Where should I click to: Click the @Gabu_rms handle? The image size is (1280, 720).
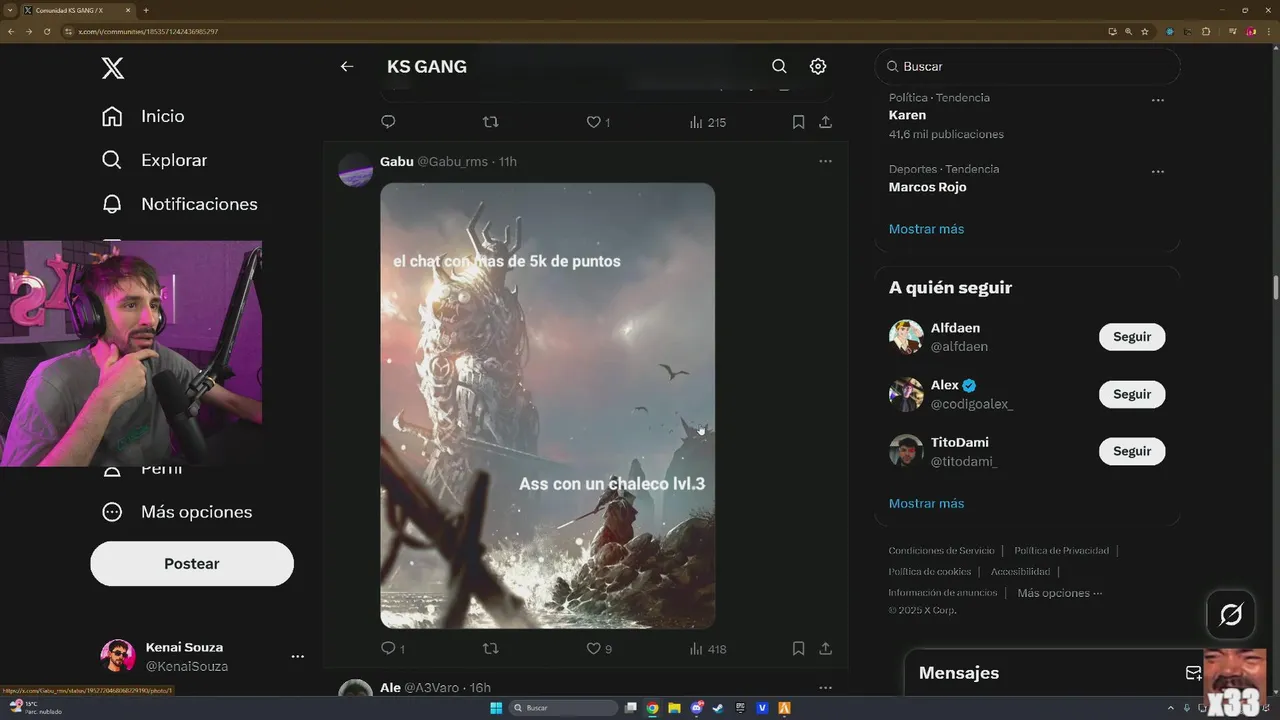[x=452, y=161]
